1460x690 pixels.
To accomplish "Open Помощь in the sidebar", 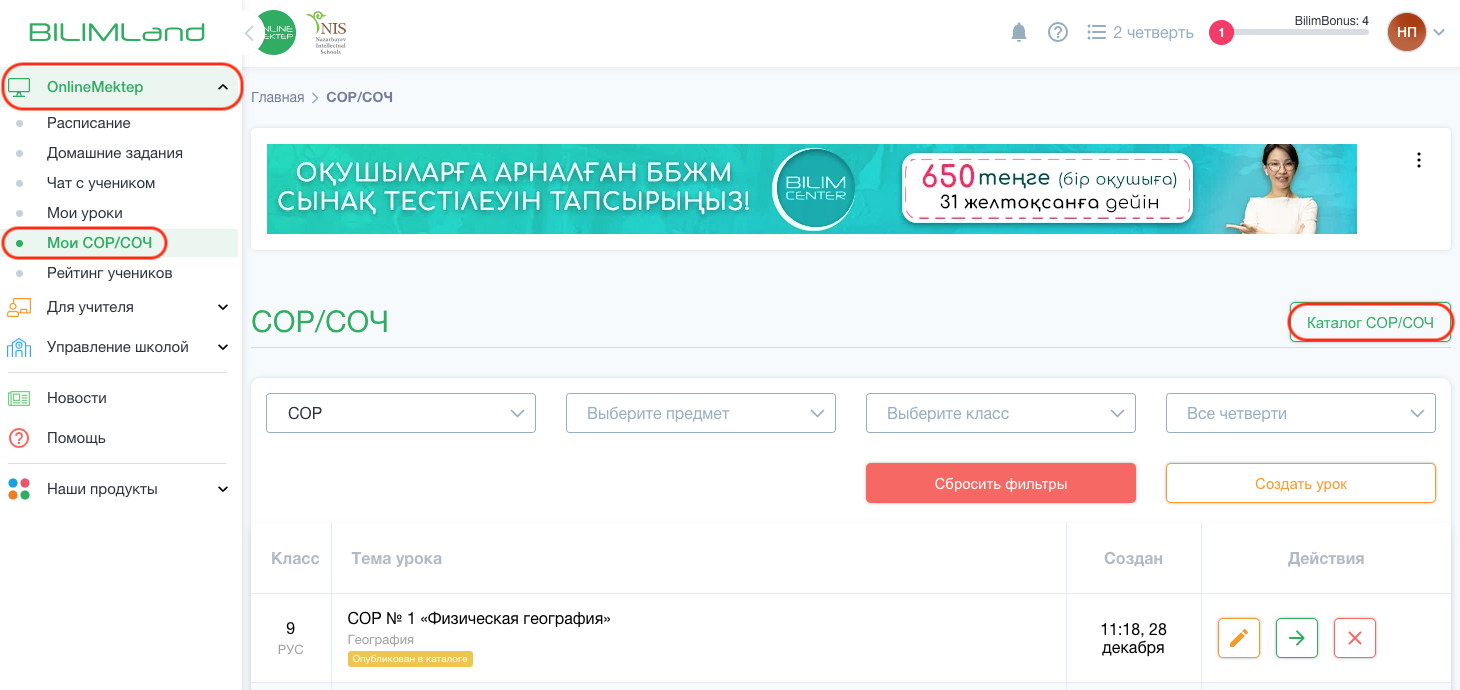I will (x=76, y=438).
